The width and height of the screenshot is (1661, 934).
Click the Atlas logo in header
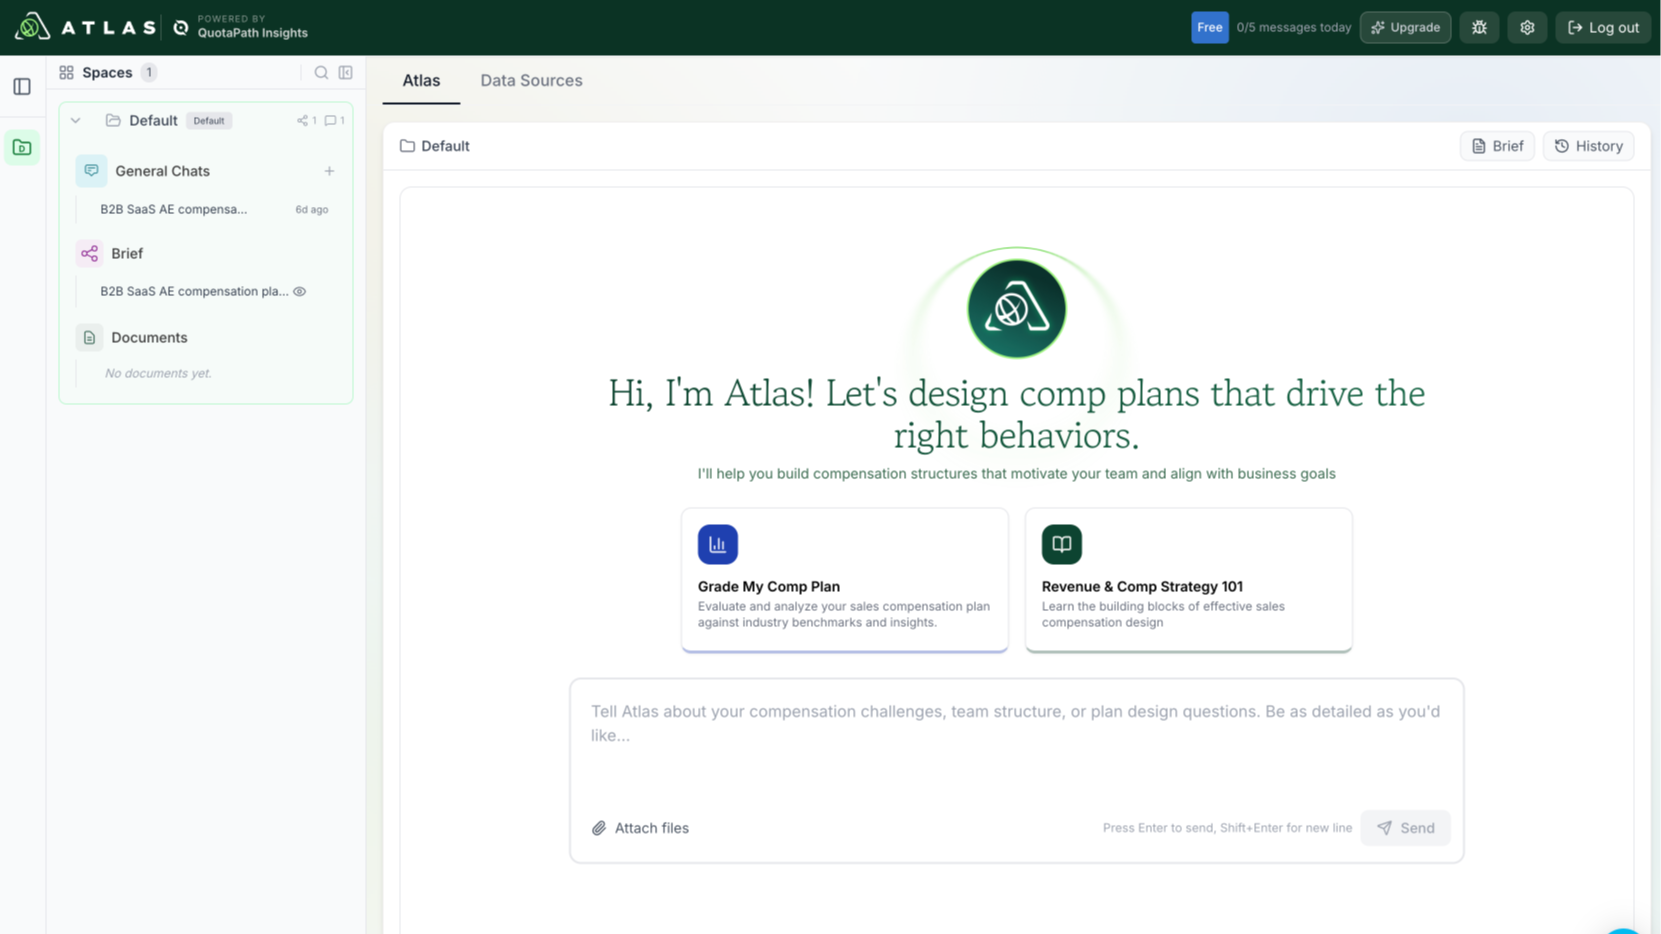tap(85, 27)
